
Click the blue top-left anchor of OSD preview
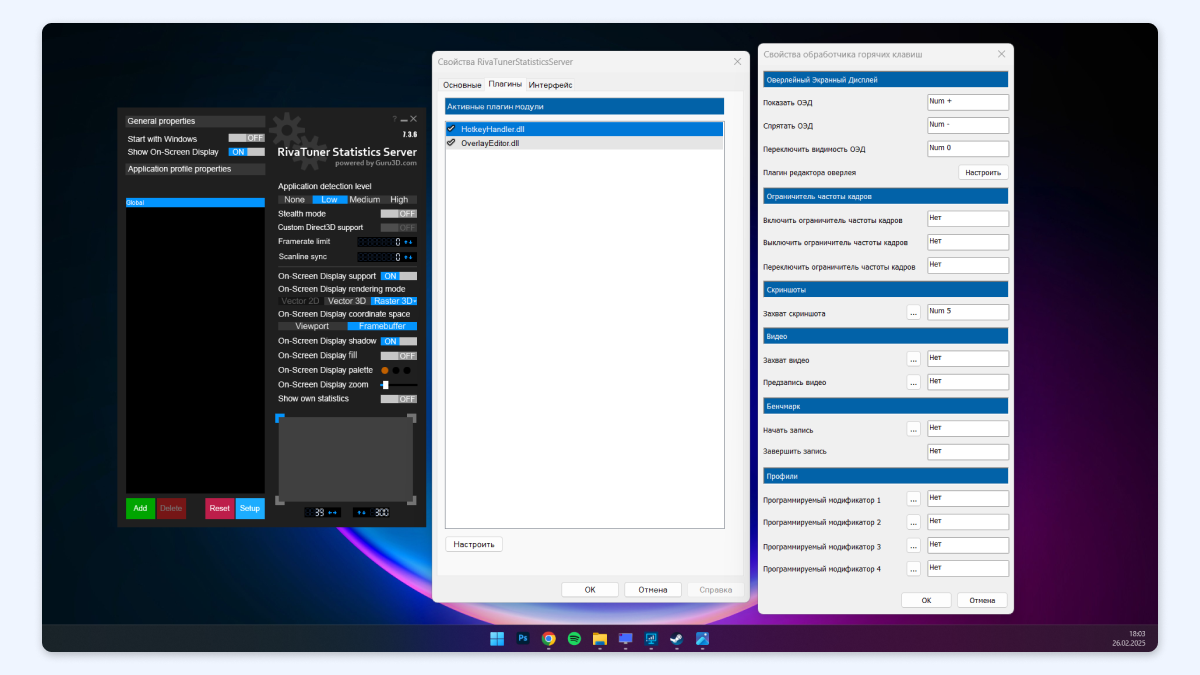tap(280, 418)
